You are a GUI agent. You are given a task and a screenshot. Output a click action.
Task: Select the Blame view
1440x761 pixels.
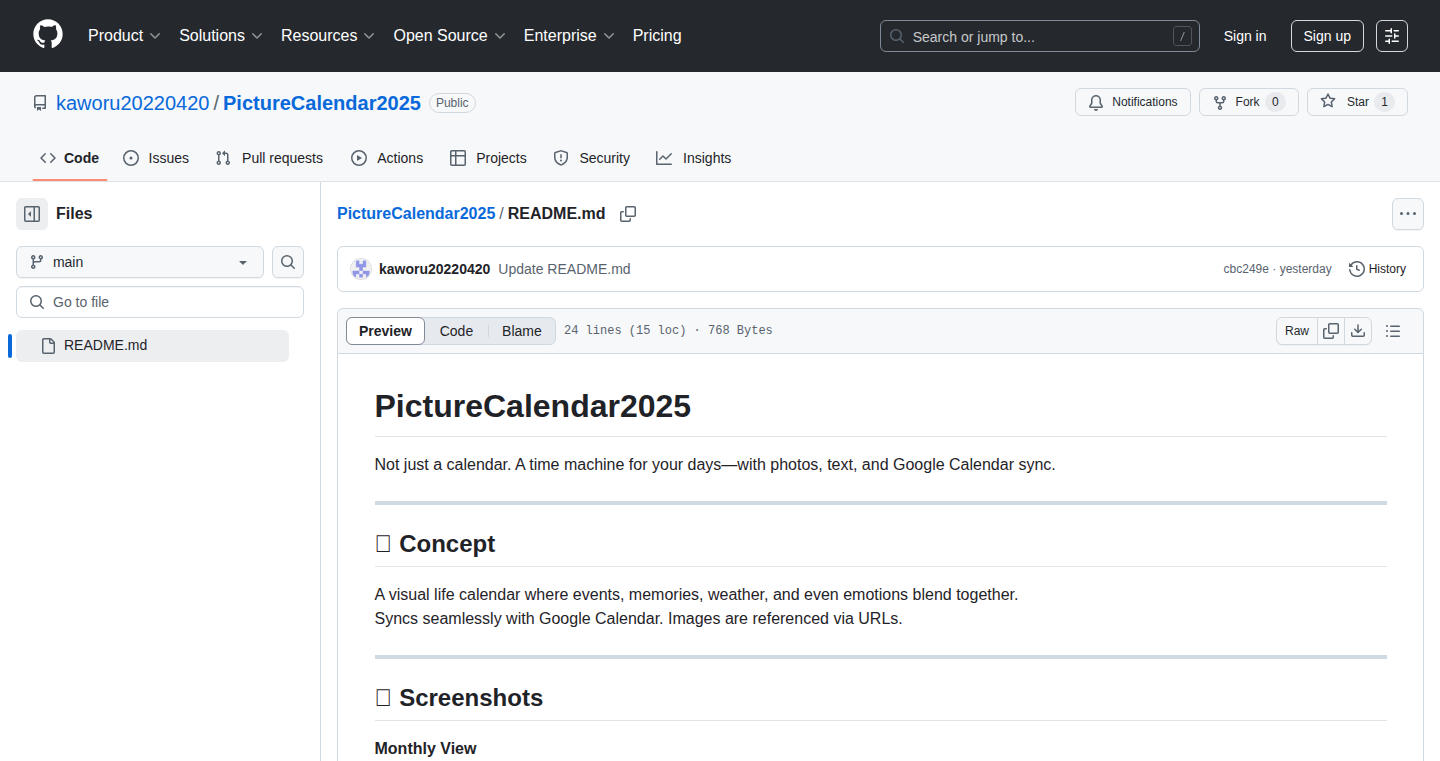(521, 331)
